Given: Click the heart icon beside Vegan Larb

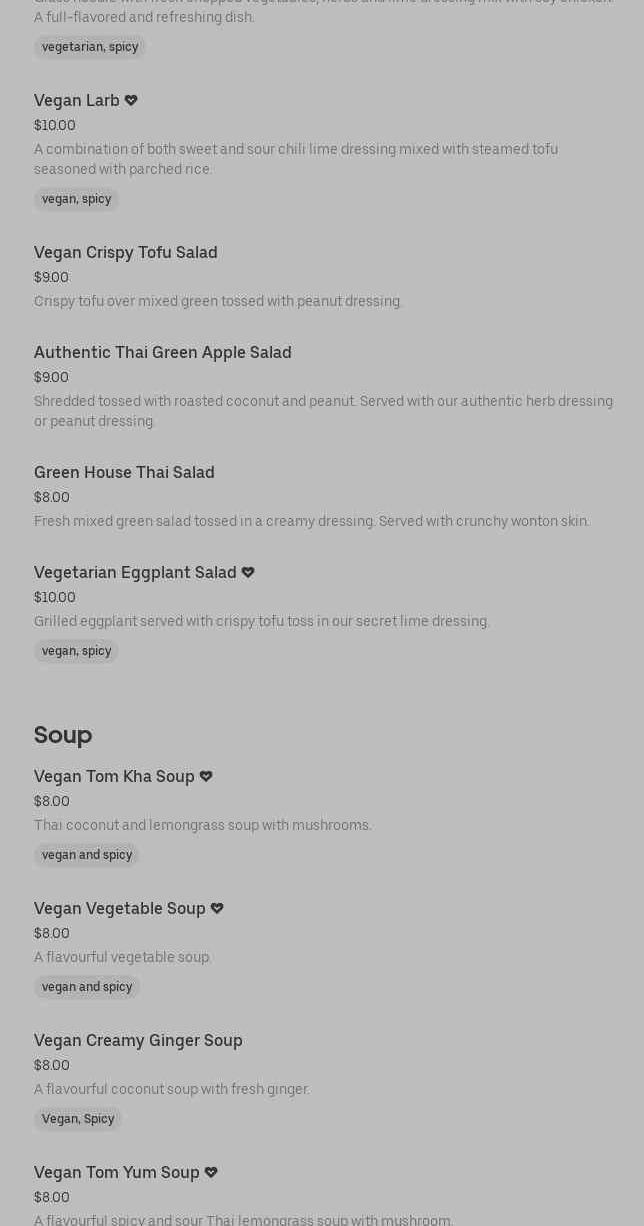Looking at the screenshot, I should point(131,100).
